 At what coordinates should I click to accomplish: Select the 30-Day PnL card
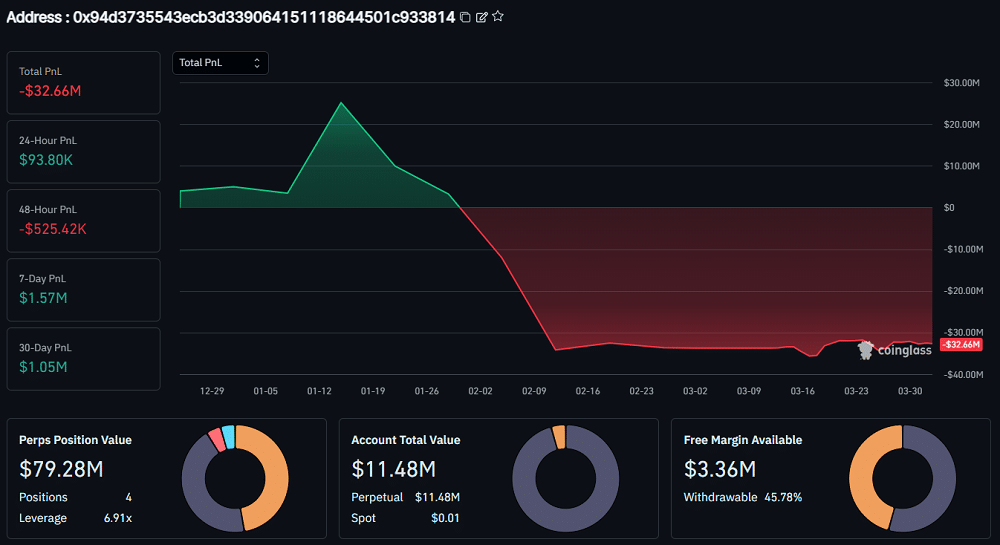point(83,358)
